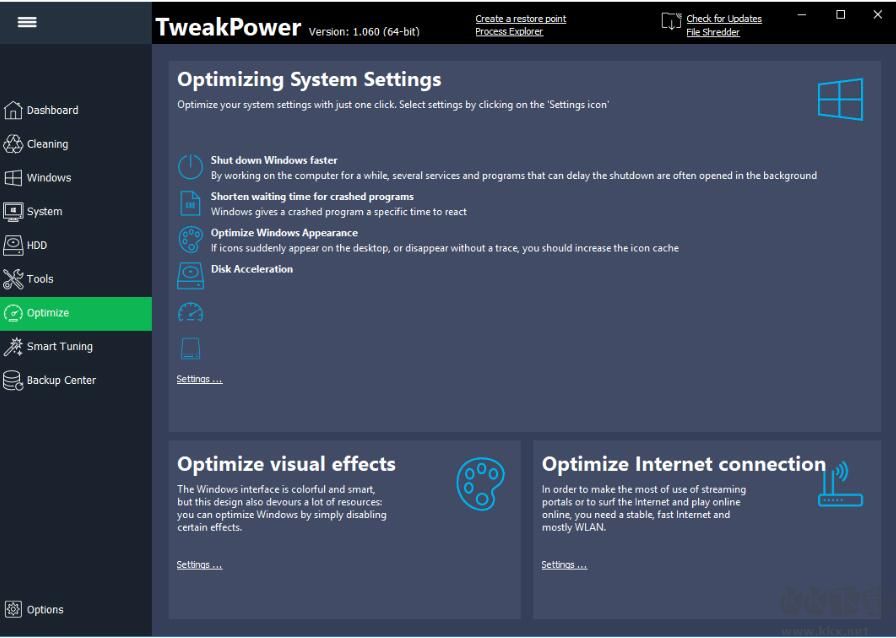Select the Cleaning section icon

tap(13, 143)
